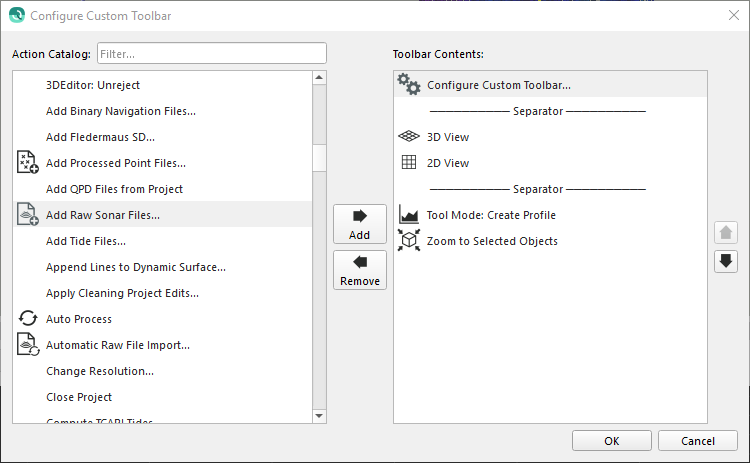
Task: Click the Automatic Raw File Import icon
Action: tap(28, 345)
